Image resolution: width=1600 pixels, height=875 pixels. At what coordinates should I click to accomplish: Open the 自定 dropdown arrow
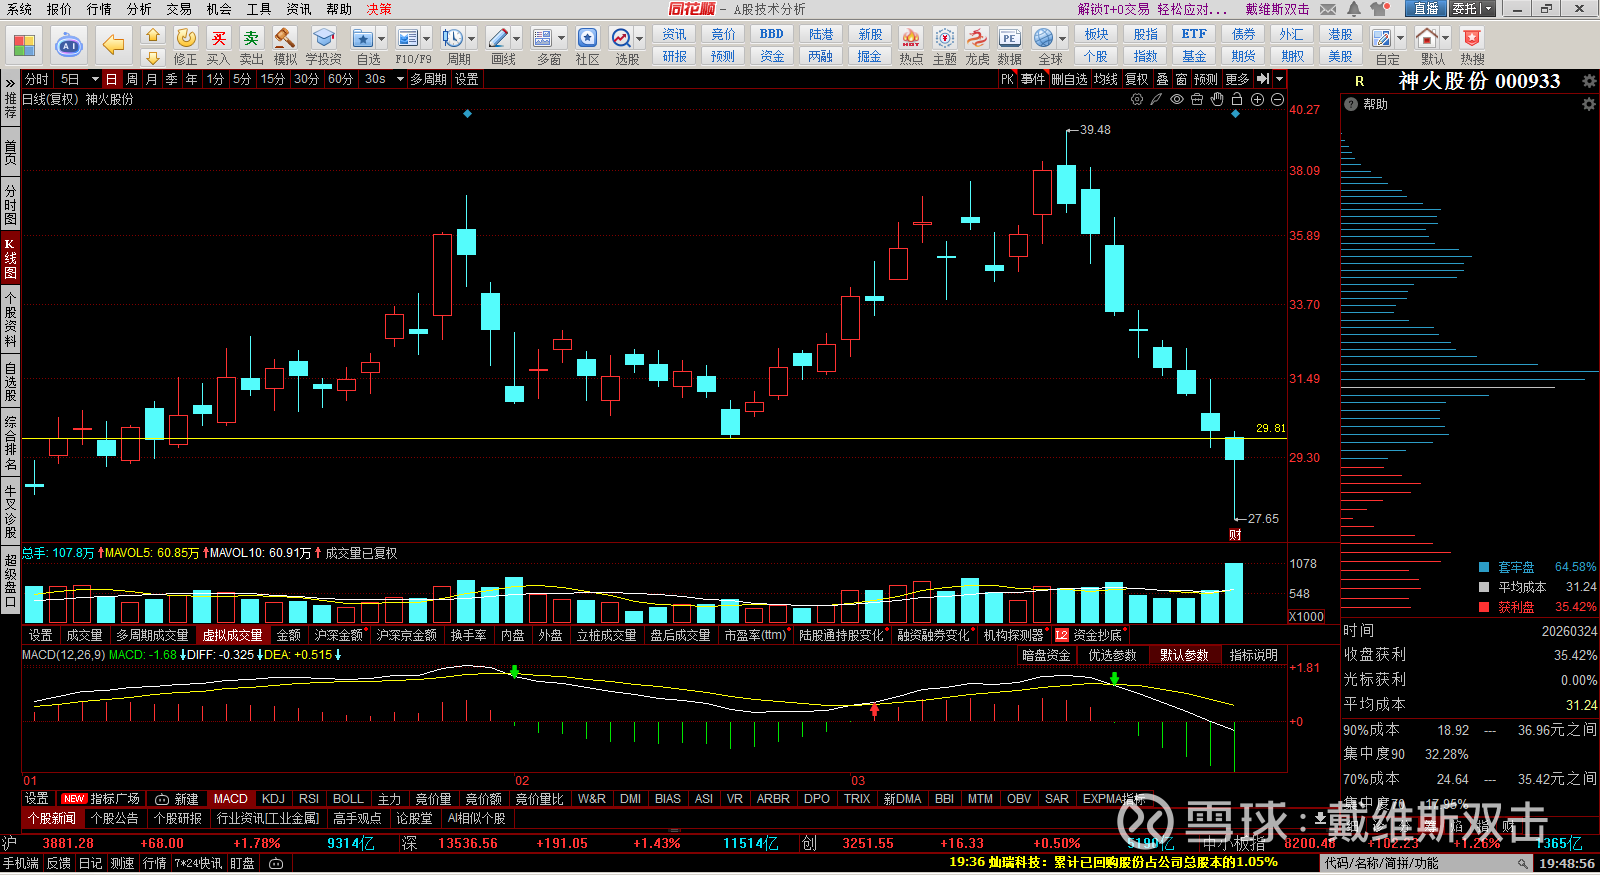[x=1400, y=39]
